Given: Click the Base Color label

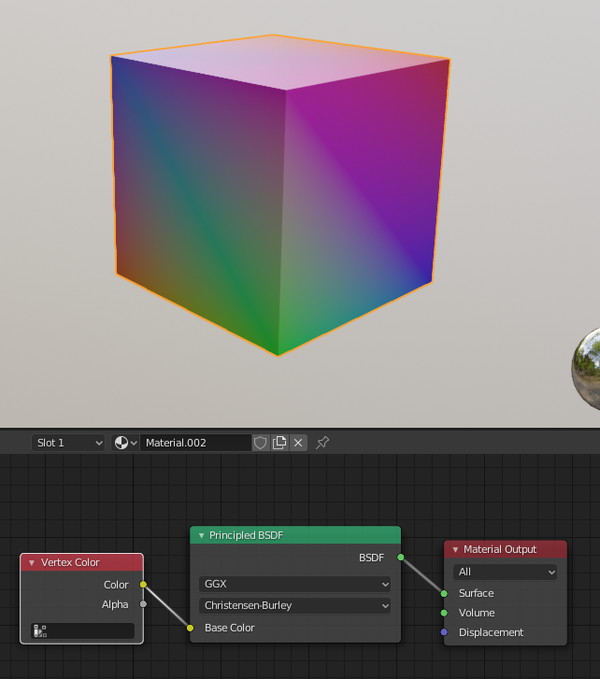Looking at the screenshot, I should 229,628.
